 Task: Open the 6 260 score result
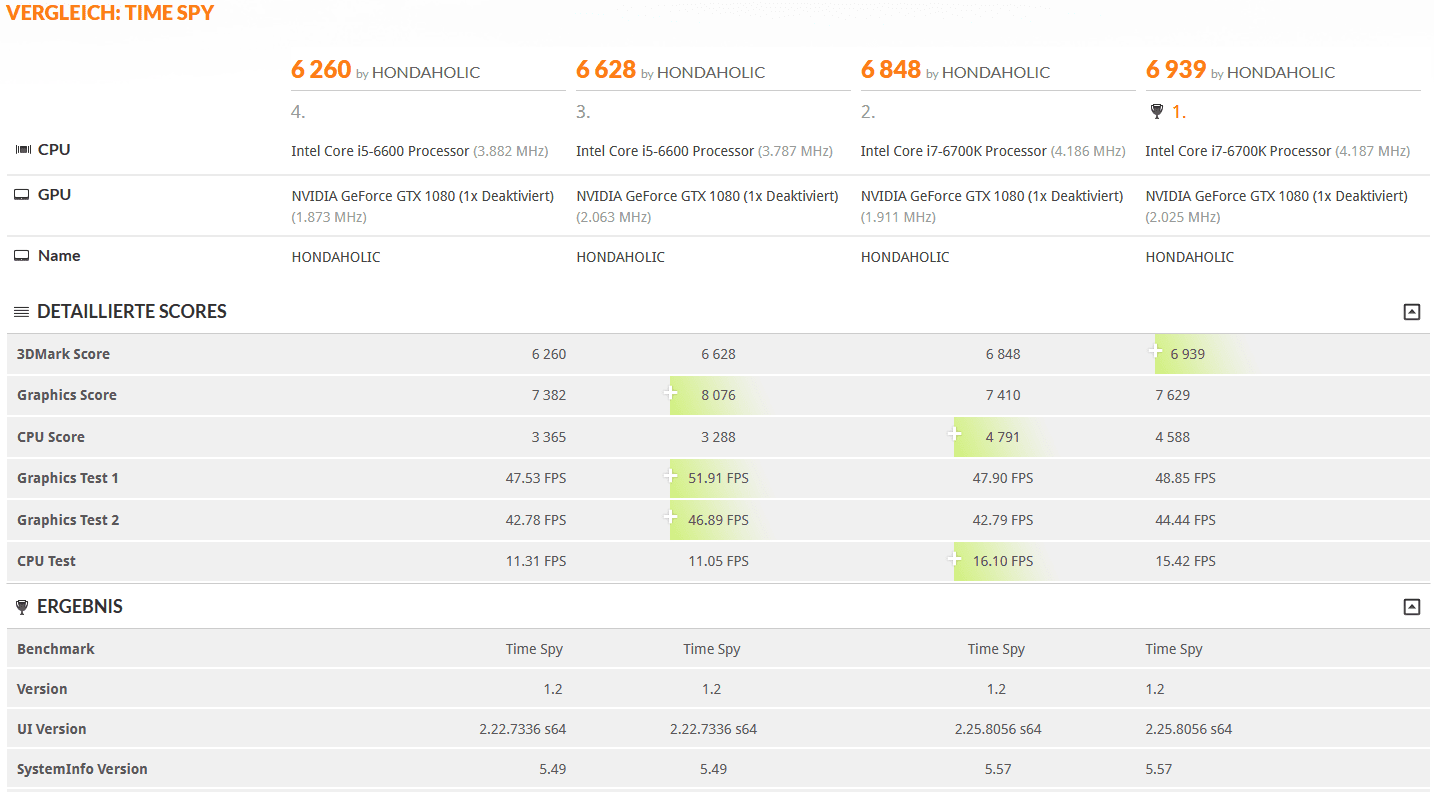click(321, 69)
